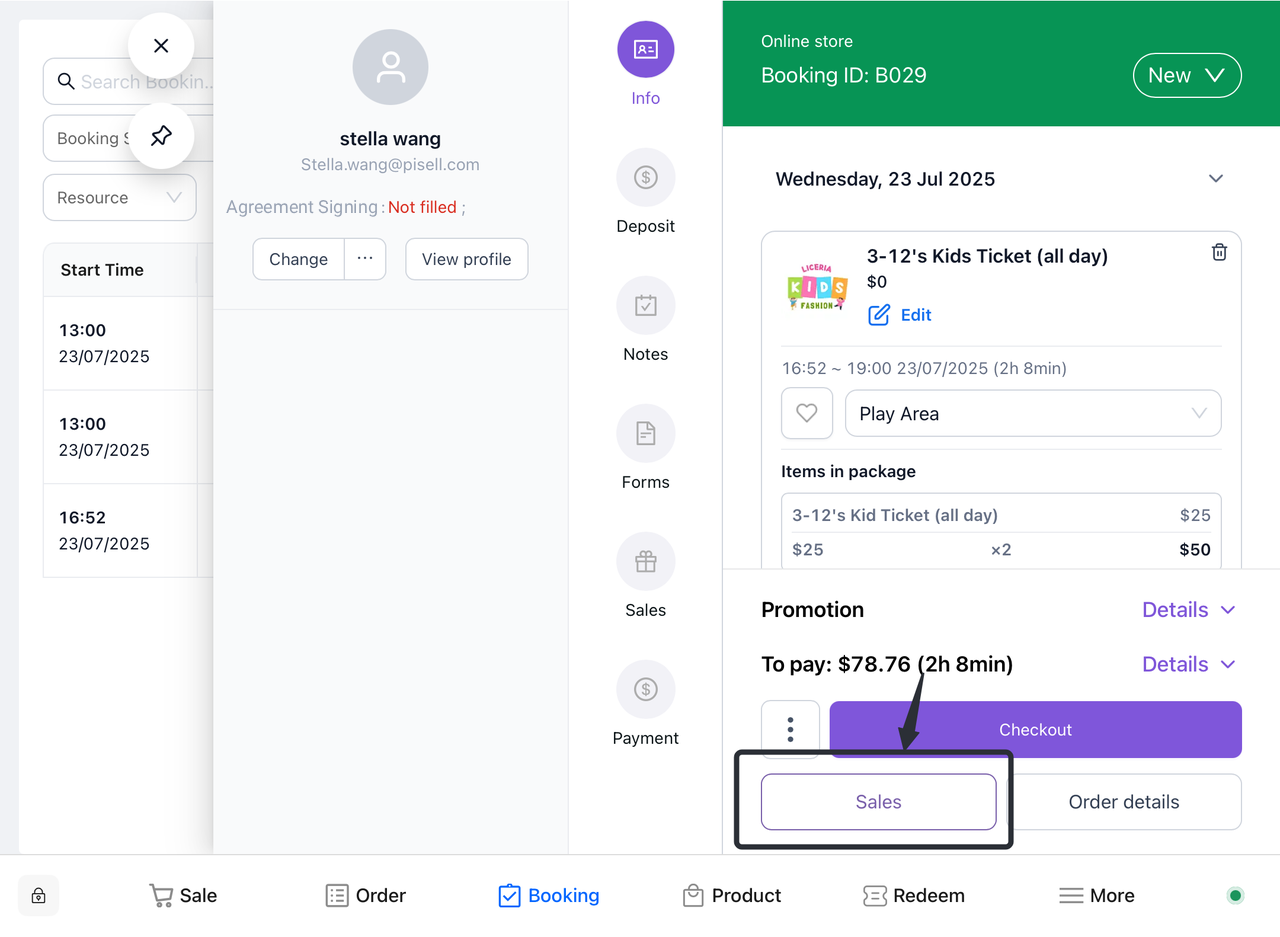Screen dimensions: 1280x937
Task: Open the Notes calendar icon
Action: [645, 306]
